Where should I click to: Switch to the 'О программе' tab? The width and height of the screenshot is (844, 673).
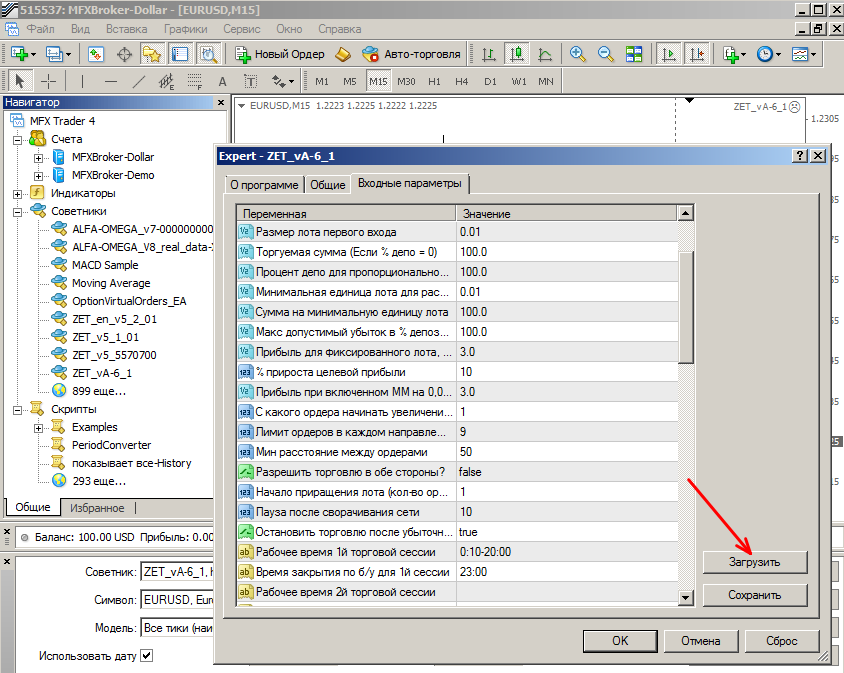(x=264, y=185)
